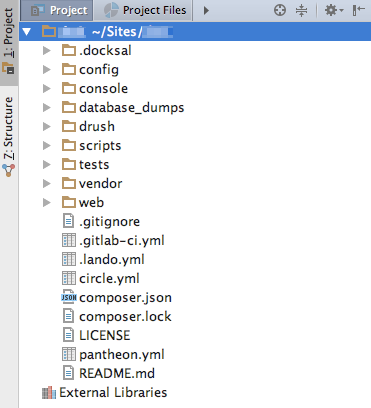The image size is (371, 408).
Task: Click the .gitlab-ci.yml YAML file icon
Action: (x=69, y=240)
